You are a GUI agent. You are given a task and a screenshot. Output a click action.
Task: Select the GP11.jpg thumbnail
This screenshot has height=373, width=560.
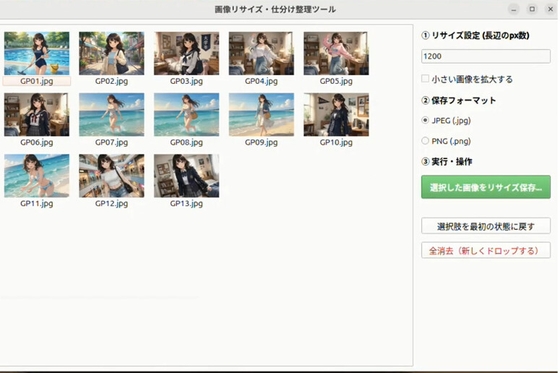(37, 175)
